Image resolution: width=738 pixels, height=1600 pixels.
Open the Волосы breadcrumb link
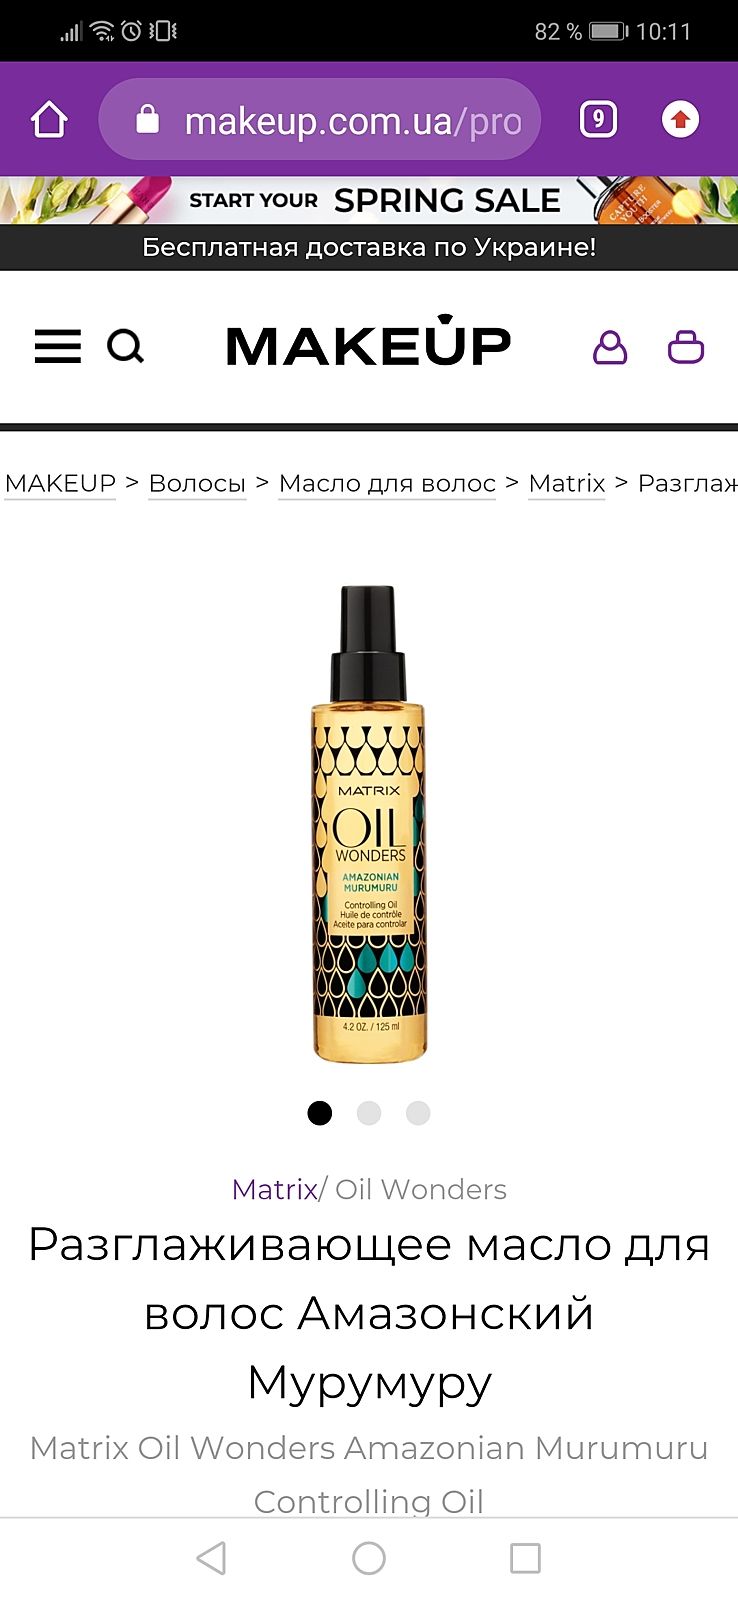tap(197, 483)
